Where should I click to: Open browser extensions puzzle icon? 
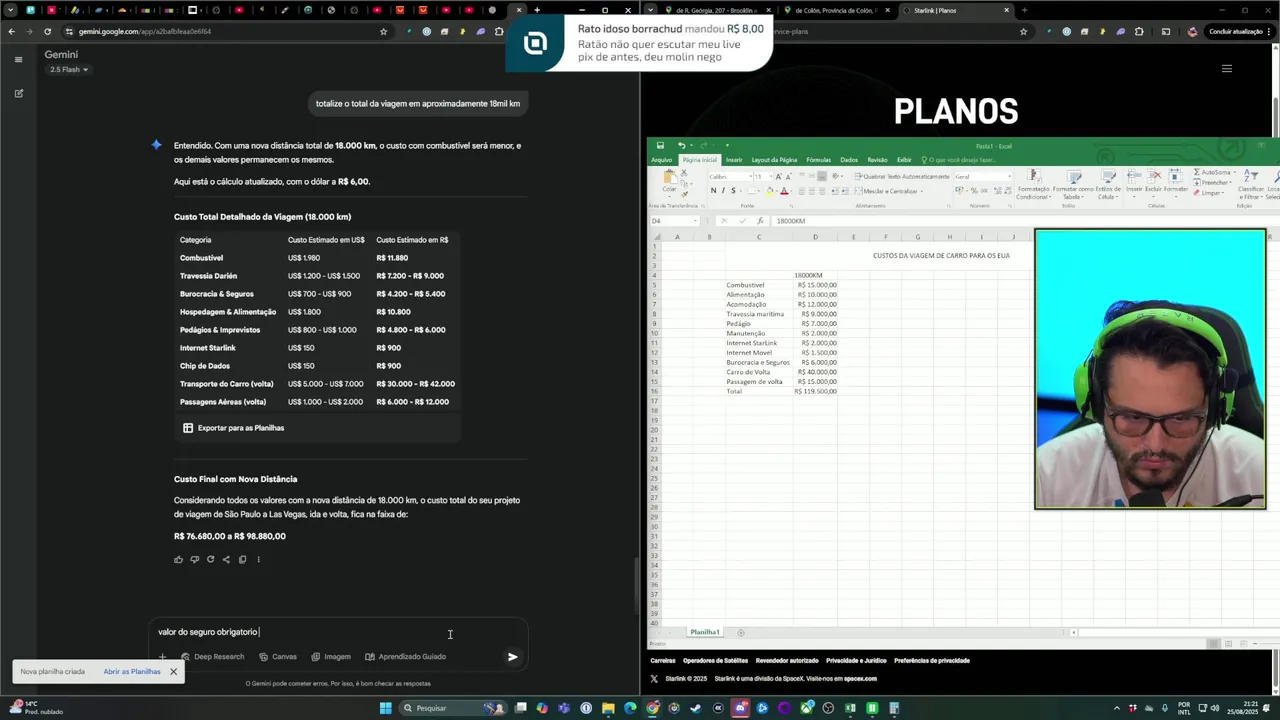499,31
